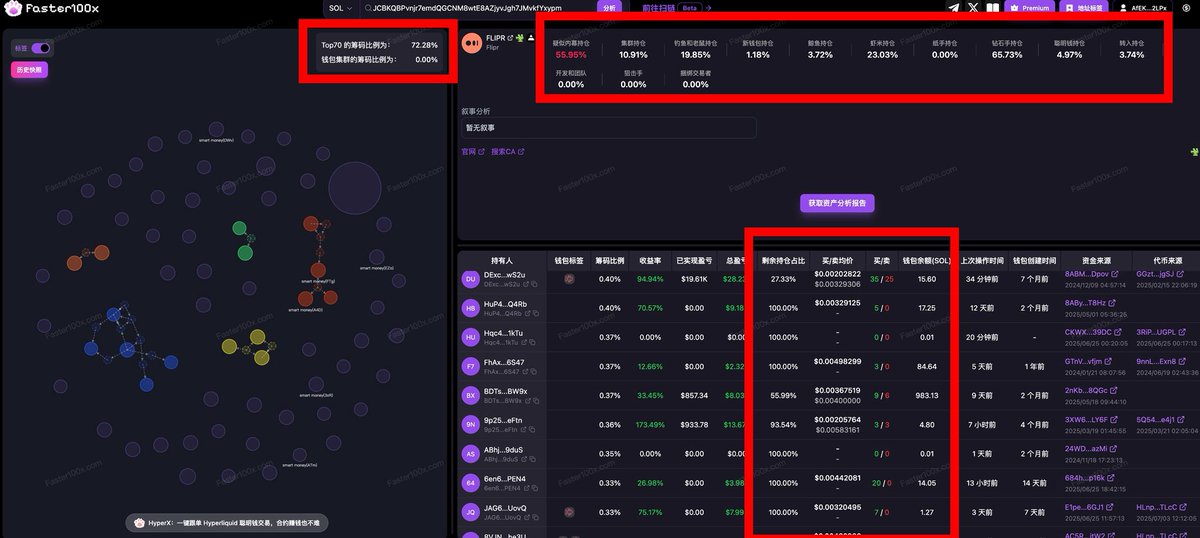
Task: Click 获取资产分析报告 button
Action: [x=838, y=203]
